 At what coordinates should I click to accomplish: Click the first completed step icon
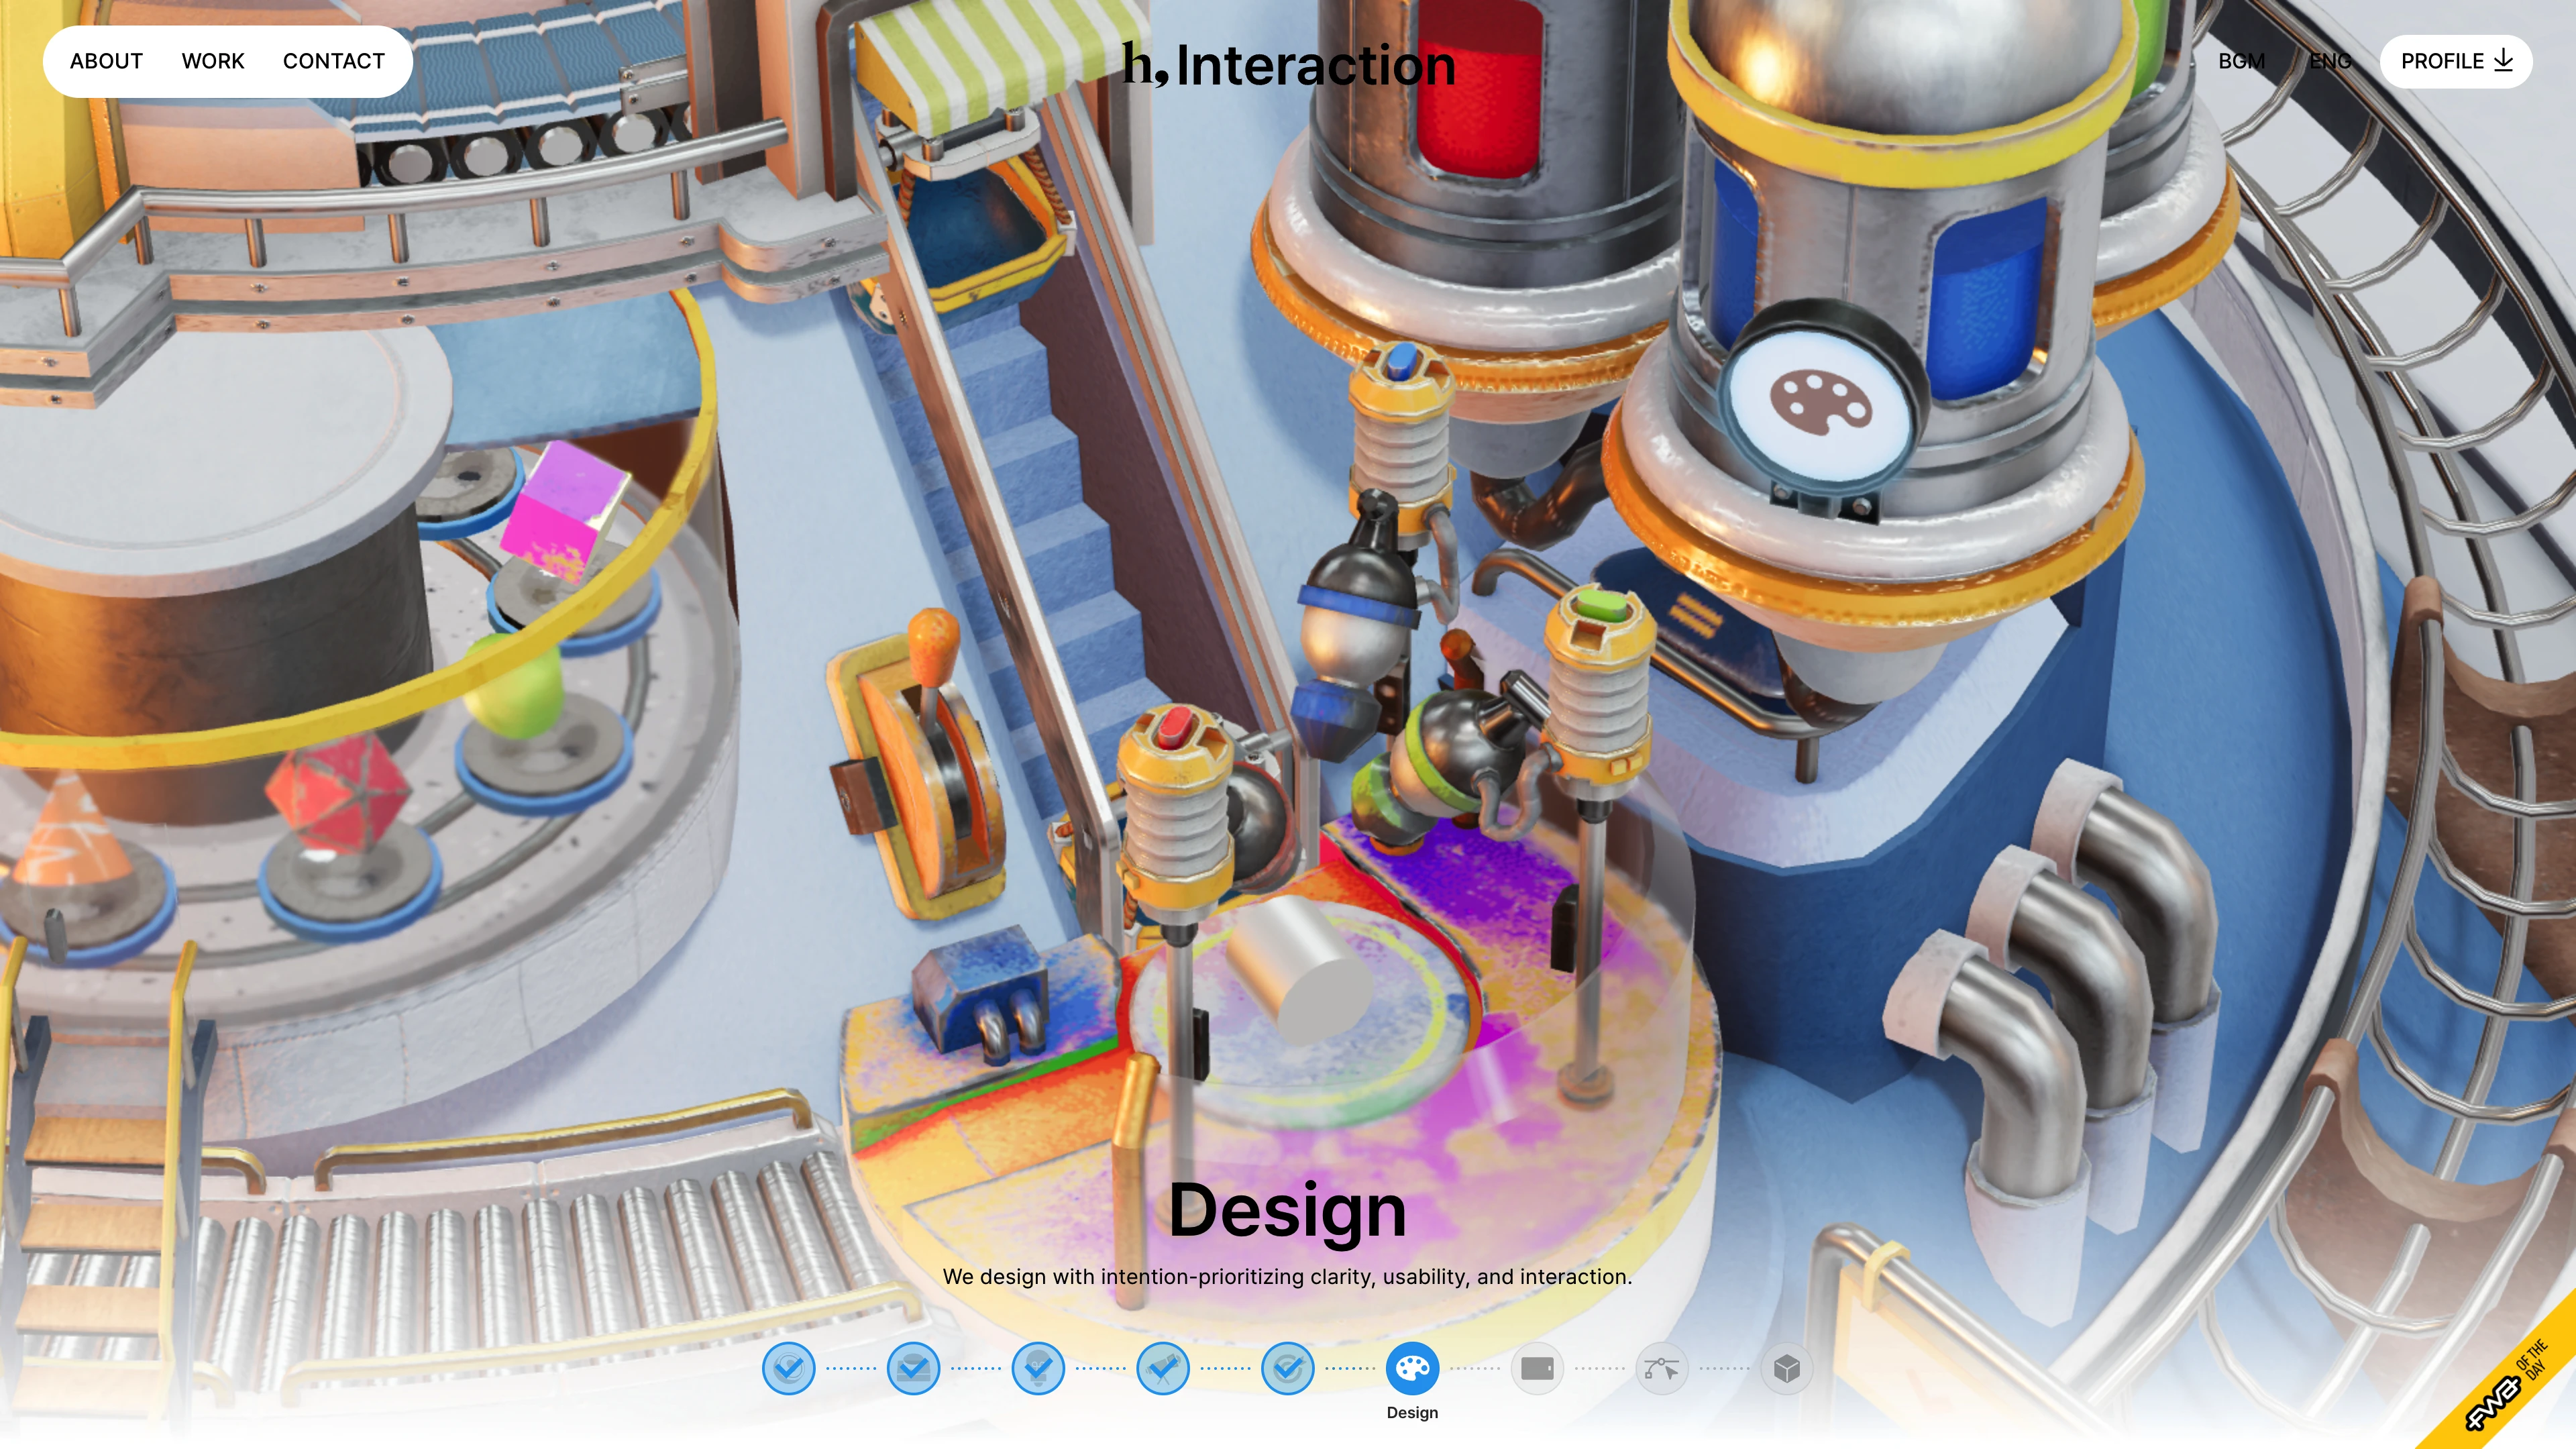coord(788,1368)
